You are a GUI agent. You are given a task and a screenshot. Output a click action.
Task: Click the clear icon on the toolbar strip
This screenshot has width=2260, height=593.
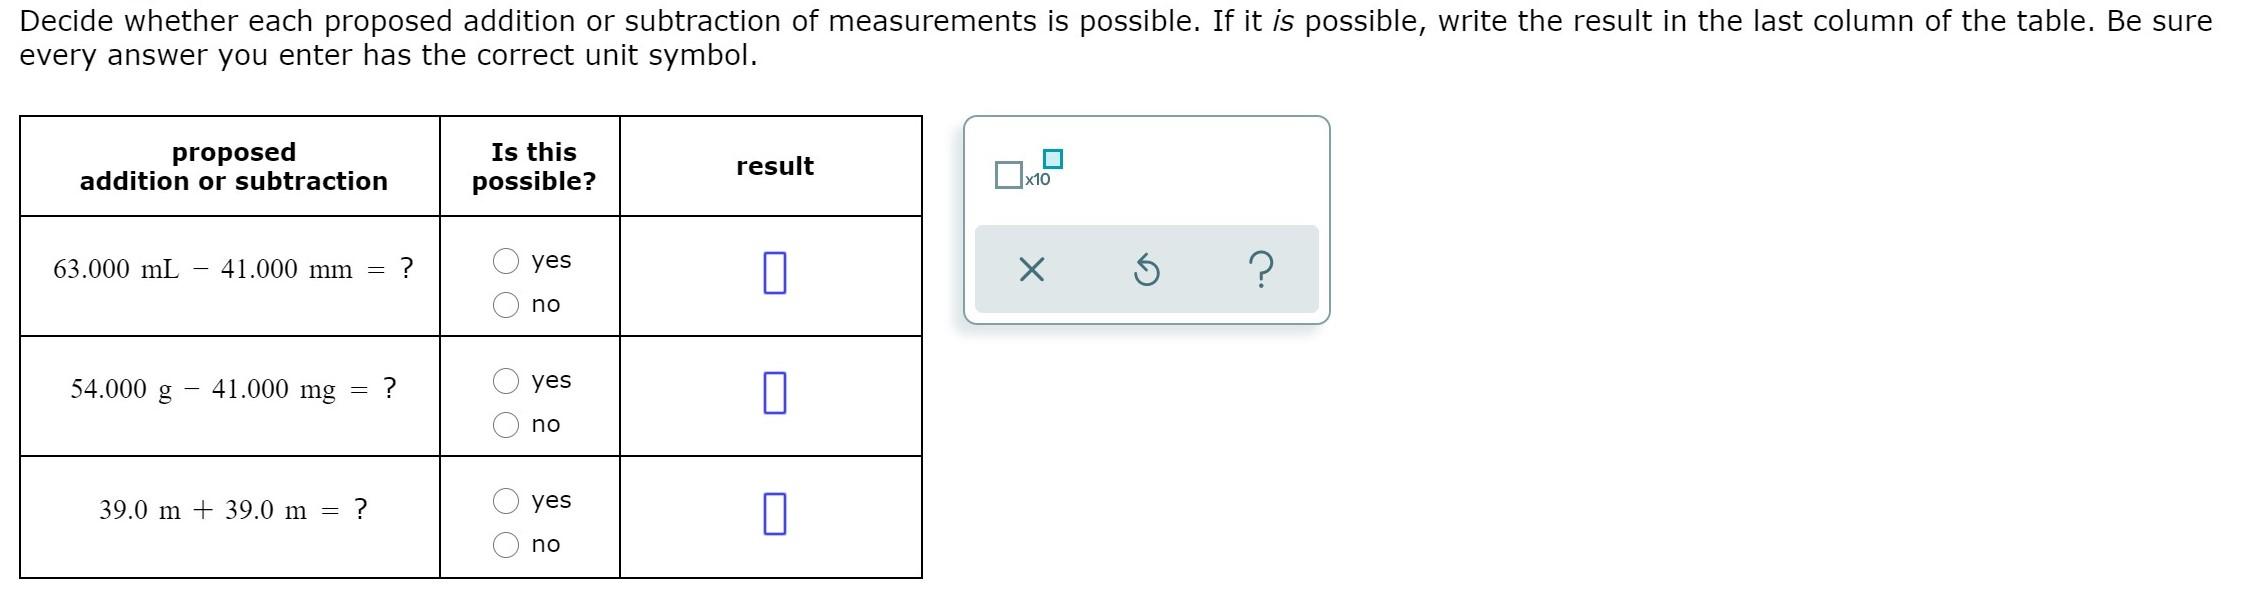click(1032, 267)
